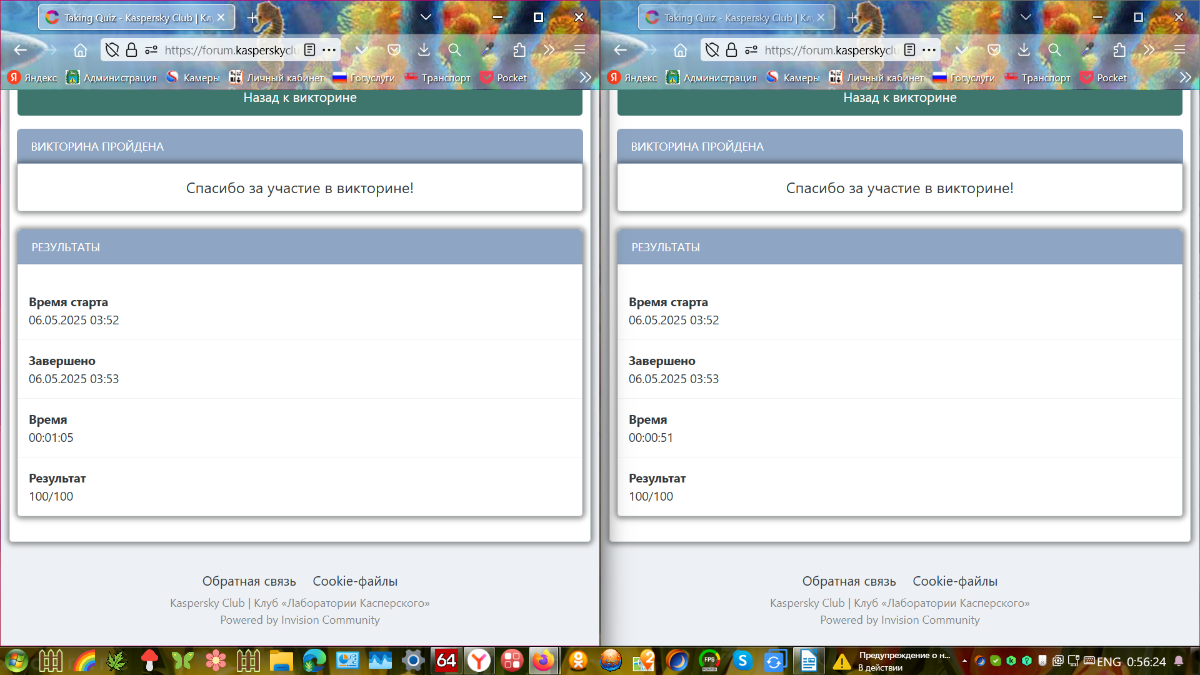Open extensions puzzle icon in right window
This screenshot has width=1200, height=675.
click(x=1119, y=50)
